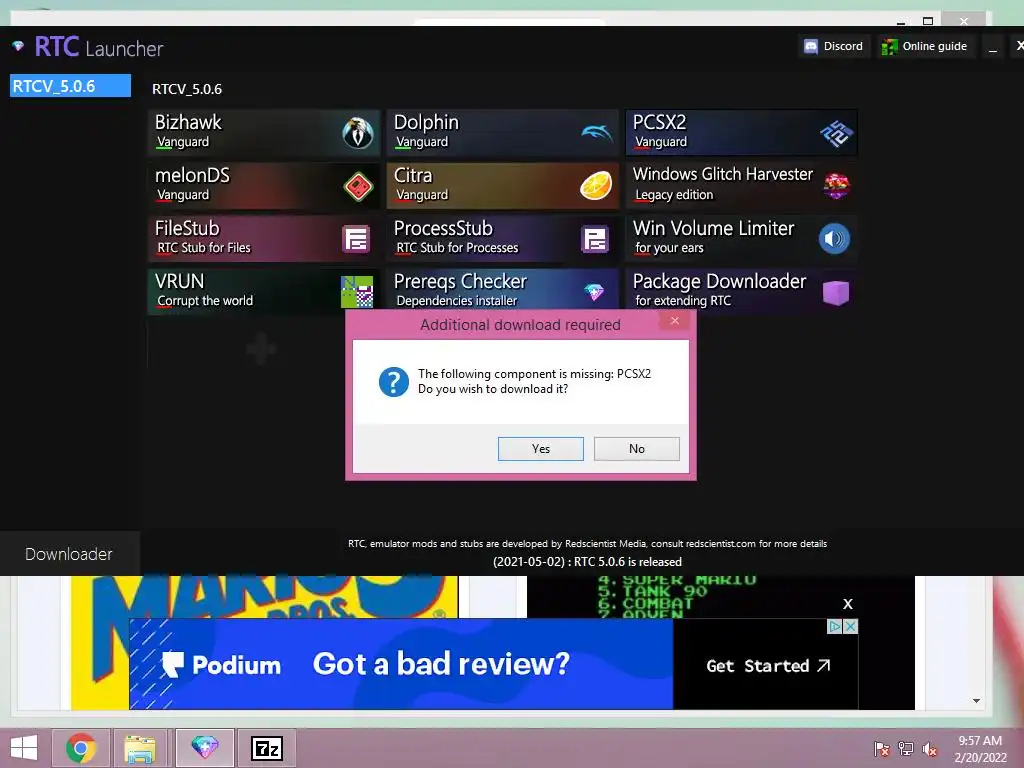Click the faded plus add-tile button
This screenshot has width=1024, height=768.
point(261,349)
